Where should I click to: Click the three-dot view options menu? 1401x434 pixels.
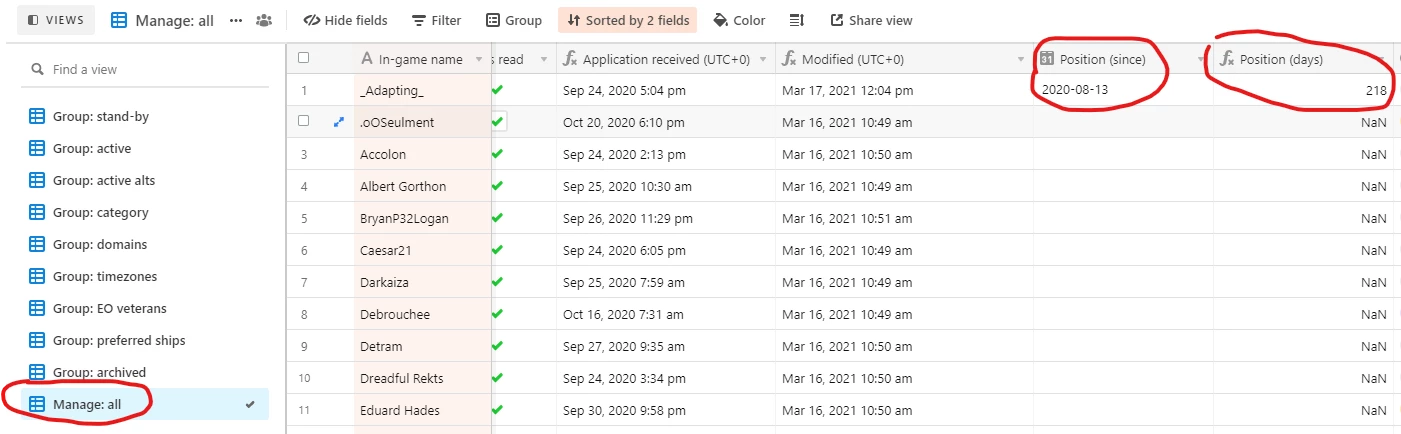(236, 20)
